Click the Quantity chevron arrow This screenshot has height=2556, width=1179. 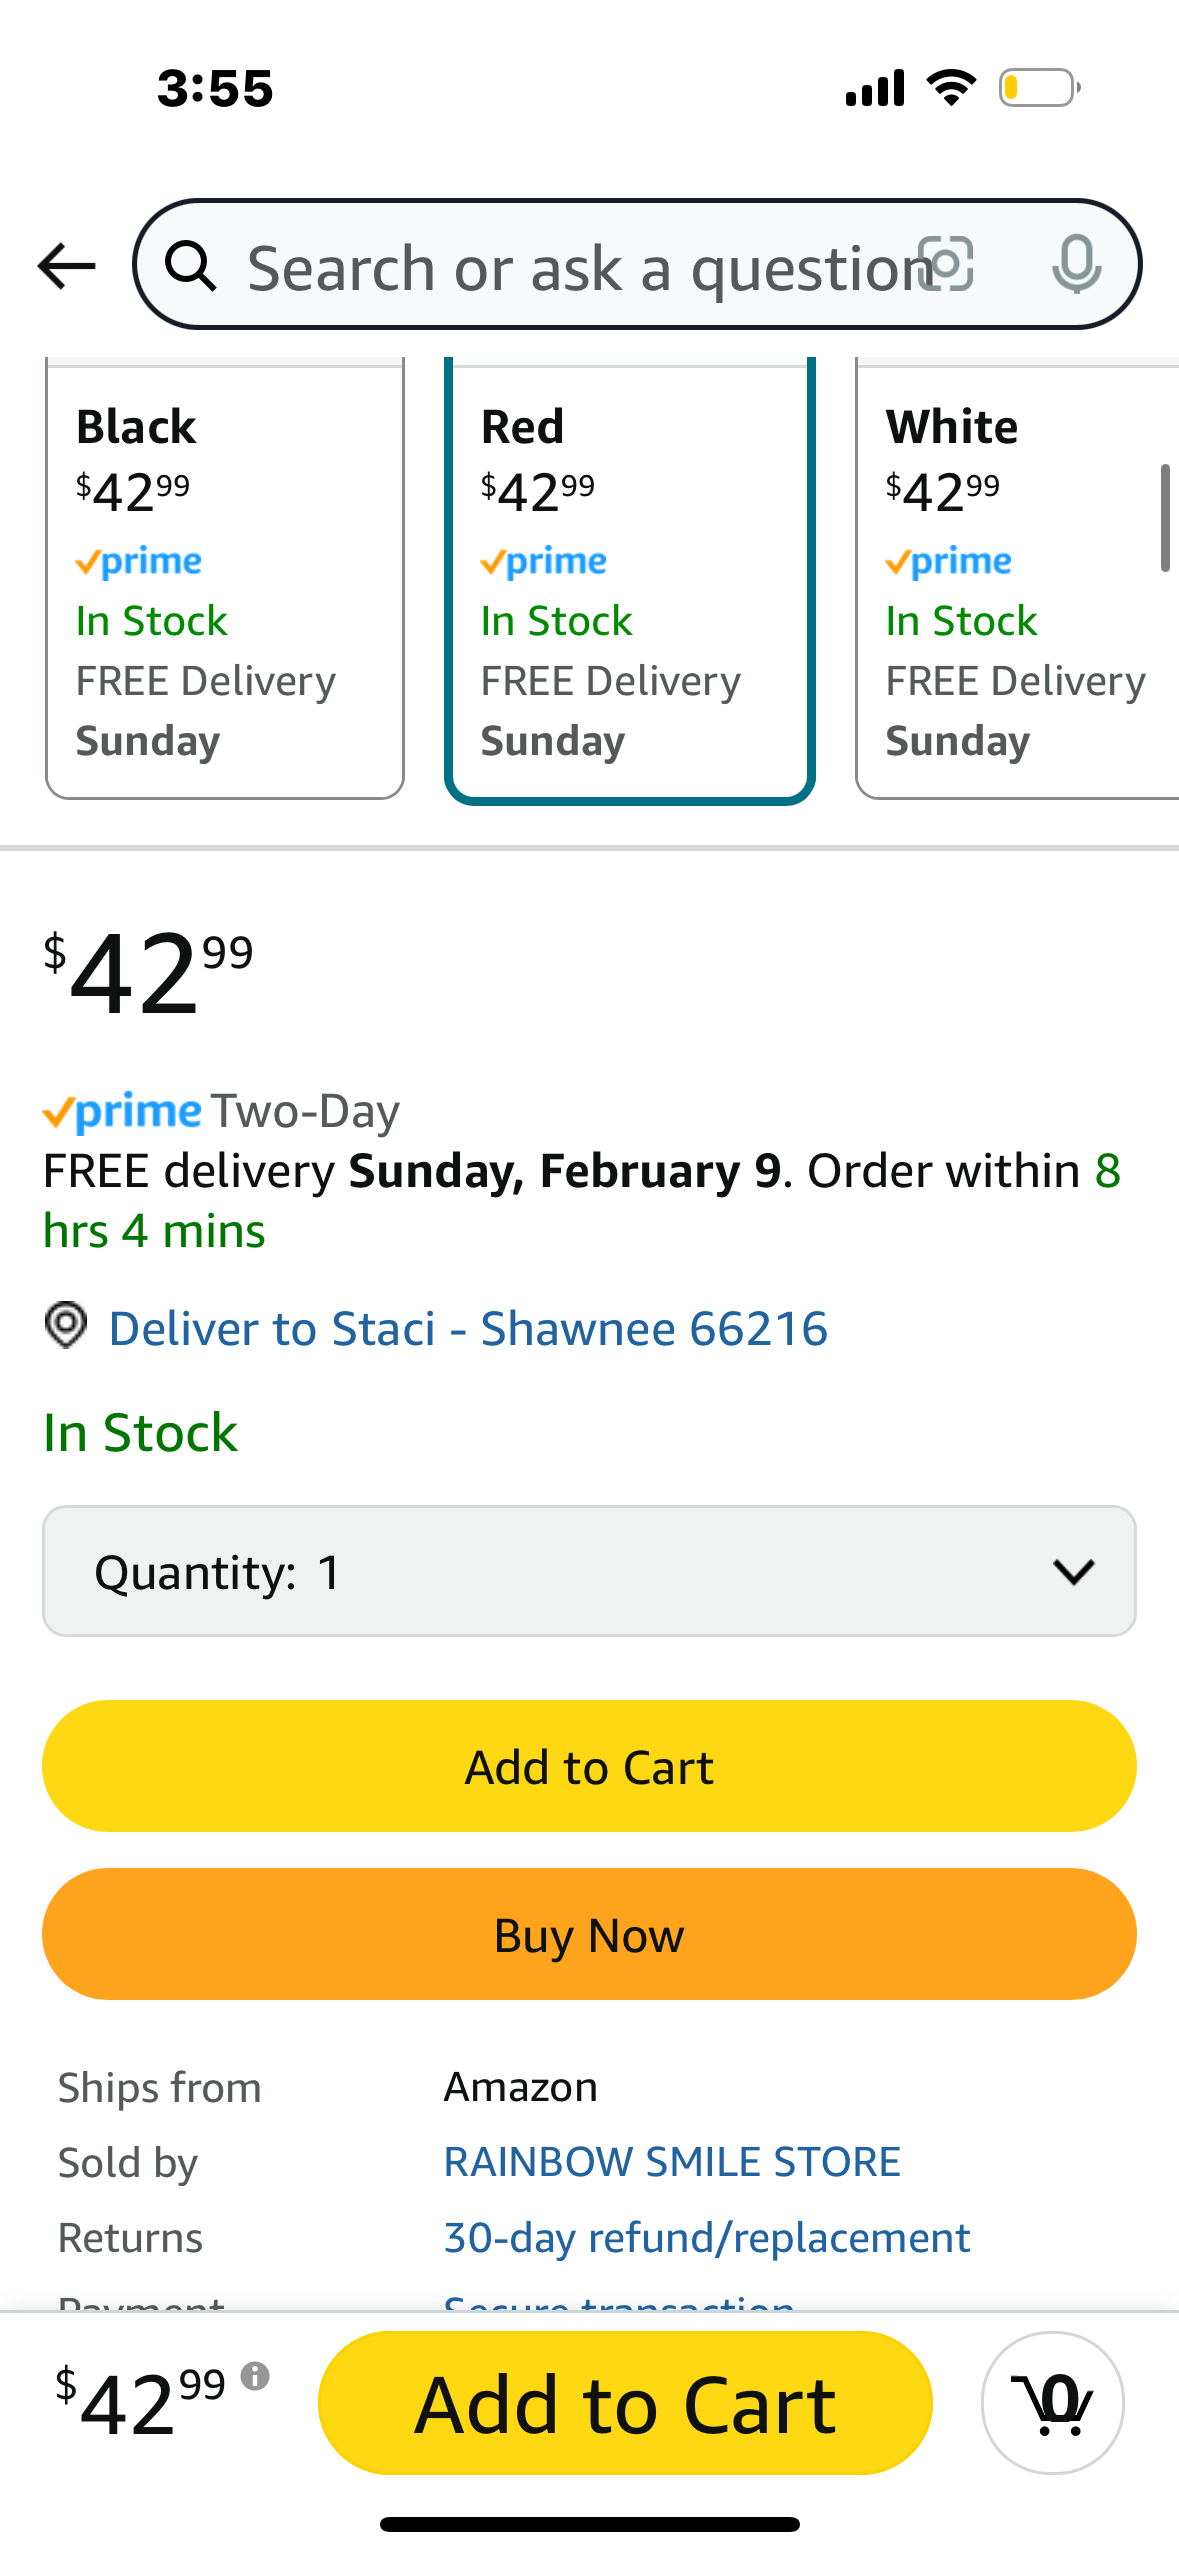pos(1074,1572)
